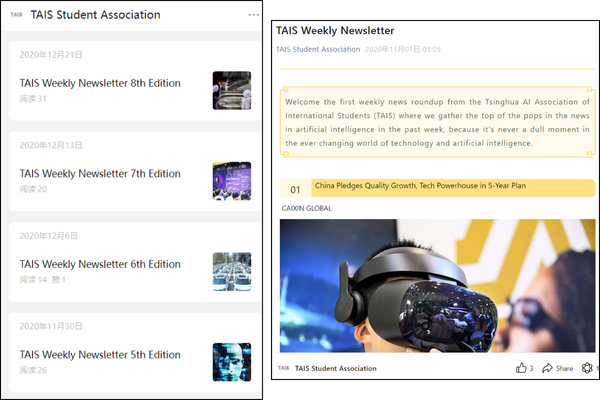Screen dimensions: 600x400
Task: Click the article timestamp 2020年11月01日 01:05
Action: (x=403, y=49)
